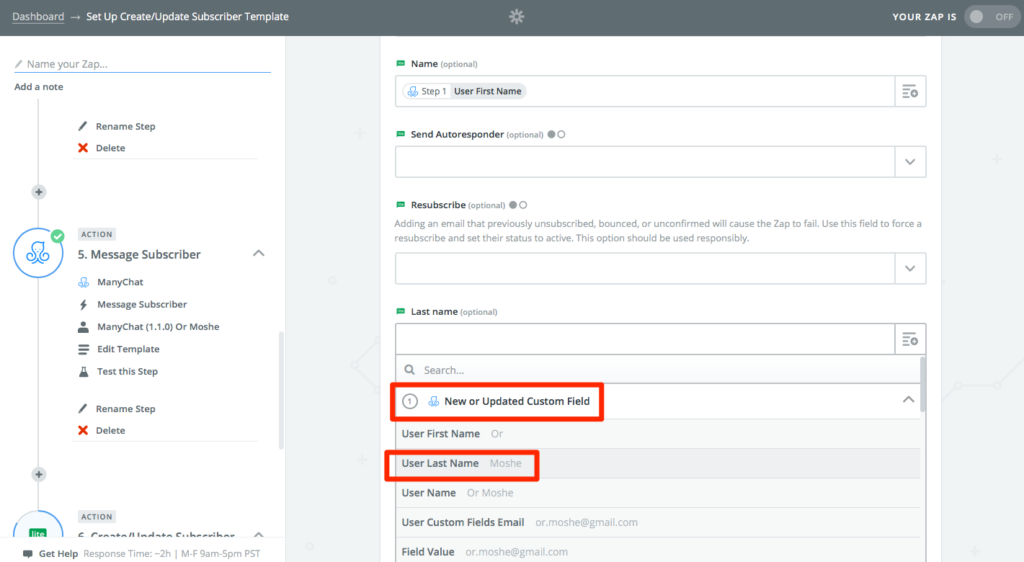1024x562 pixels.
Task: Open the Dashboard link
Action: pyautogui.click(x=38, y=16)
